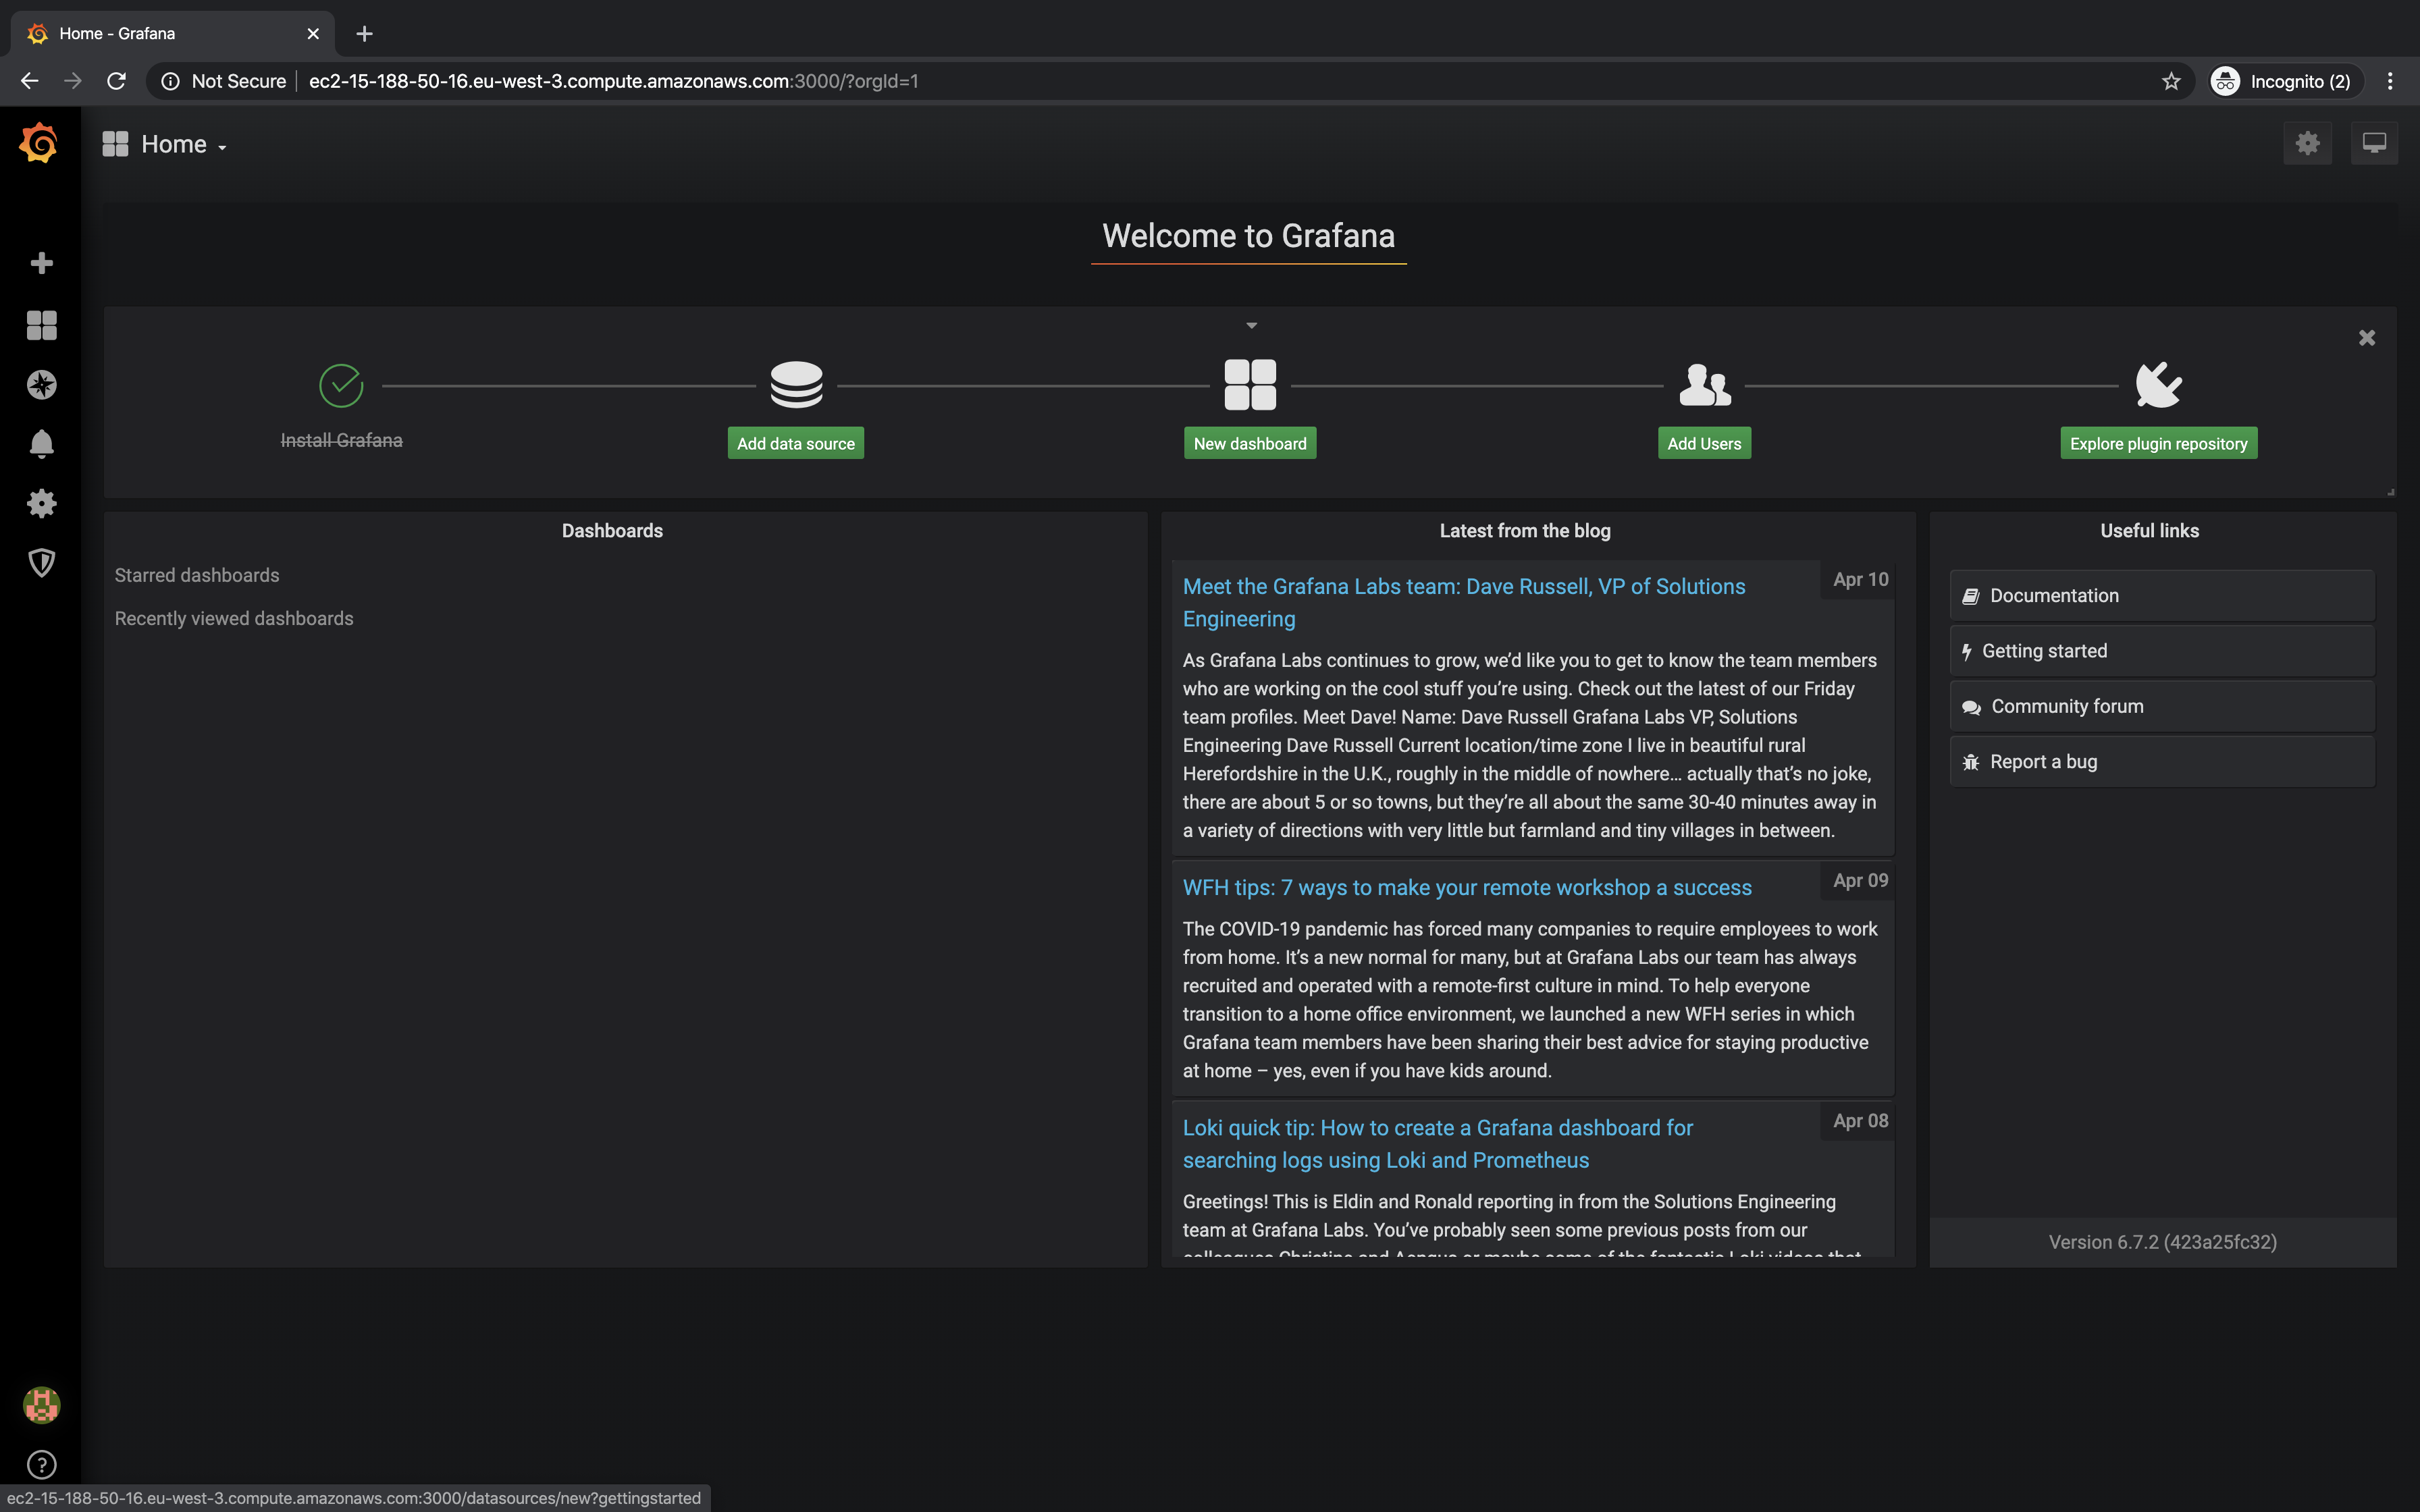
Task: Cycle view mode with monitor icon
Action: [x=2374, y=144]
